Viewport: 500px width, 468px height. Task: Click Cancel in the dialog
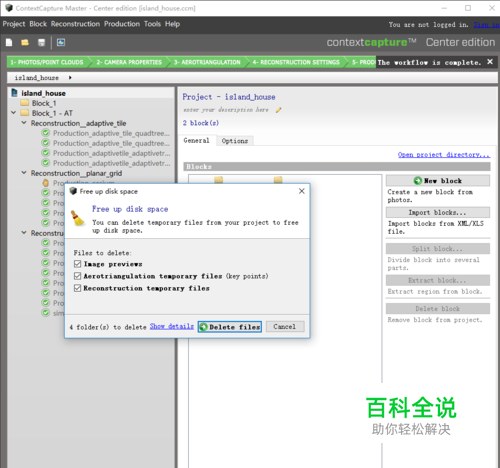tap(284, 327)
